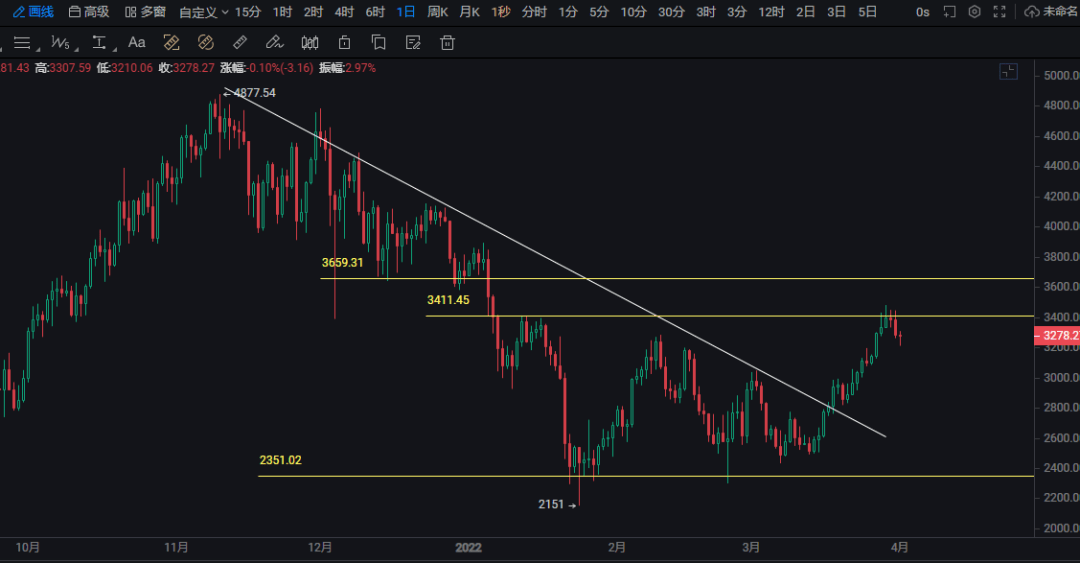Viewport: 1080px width, 563px height.
Task: Switch to the 2日 timeframe
Action: [x=806, y=12]
